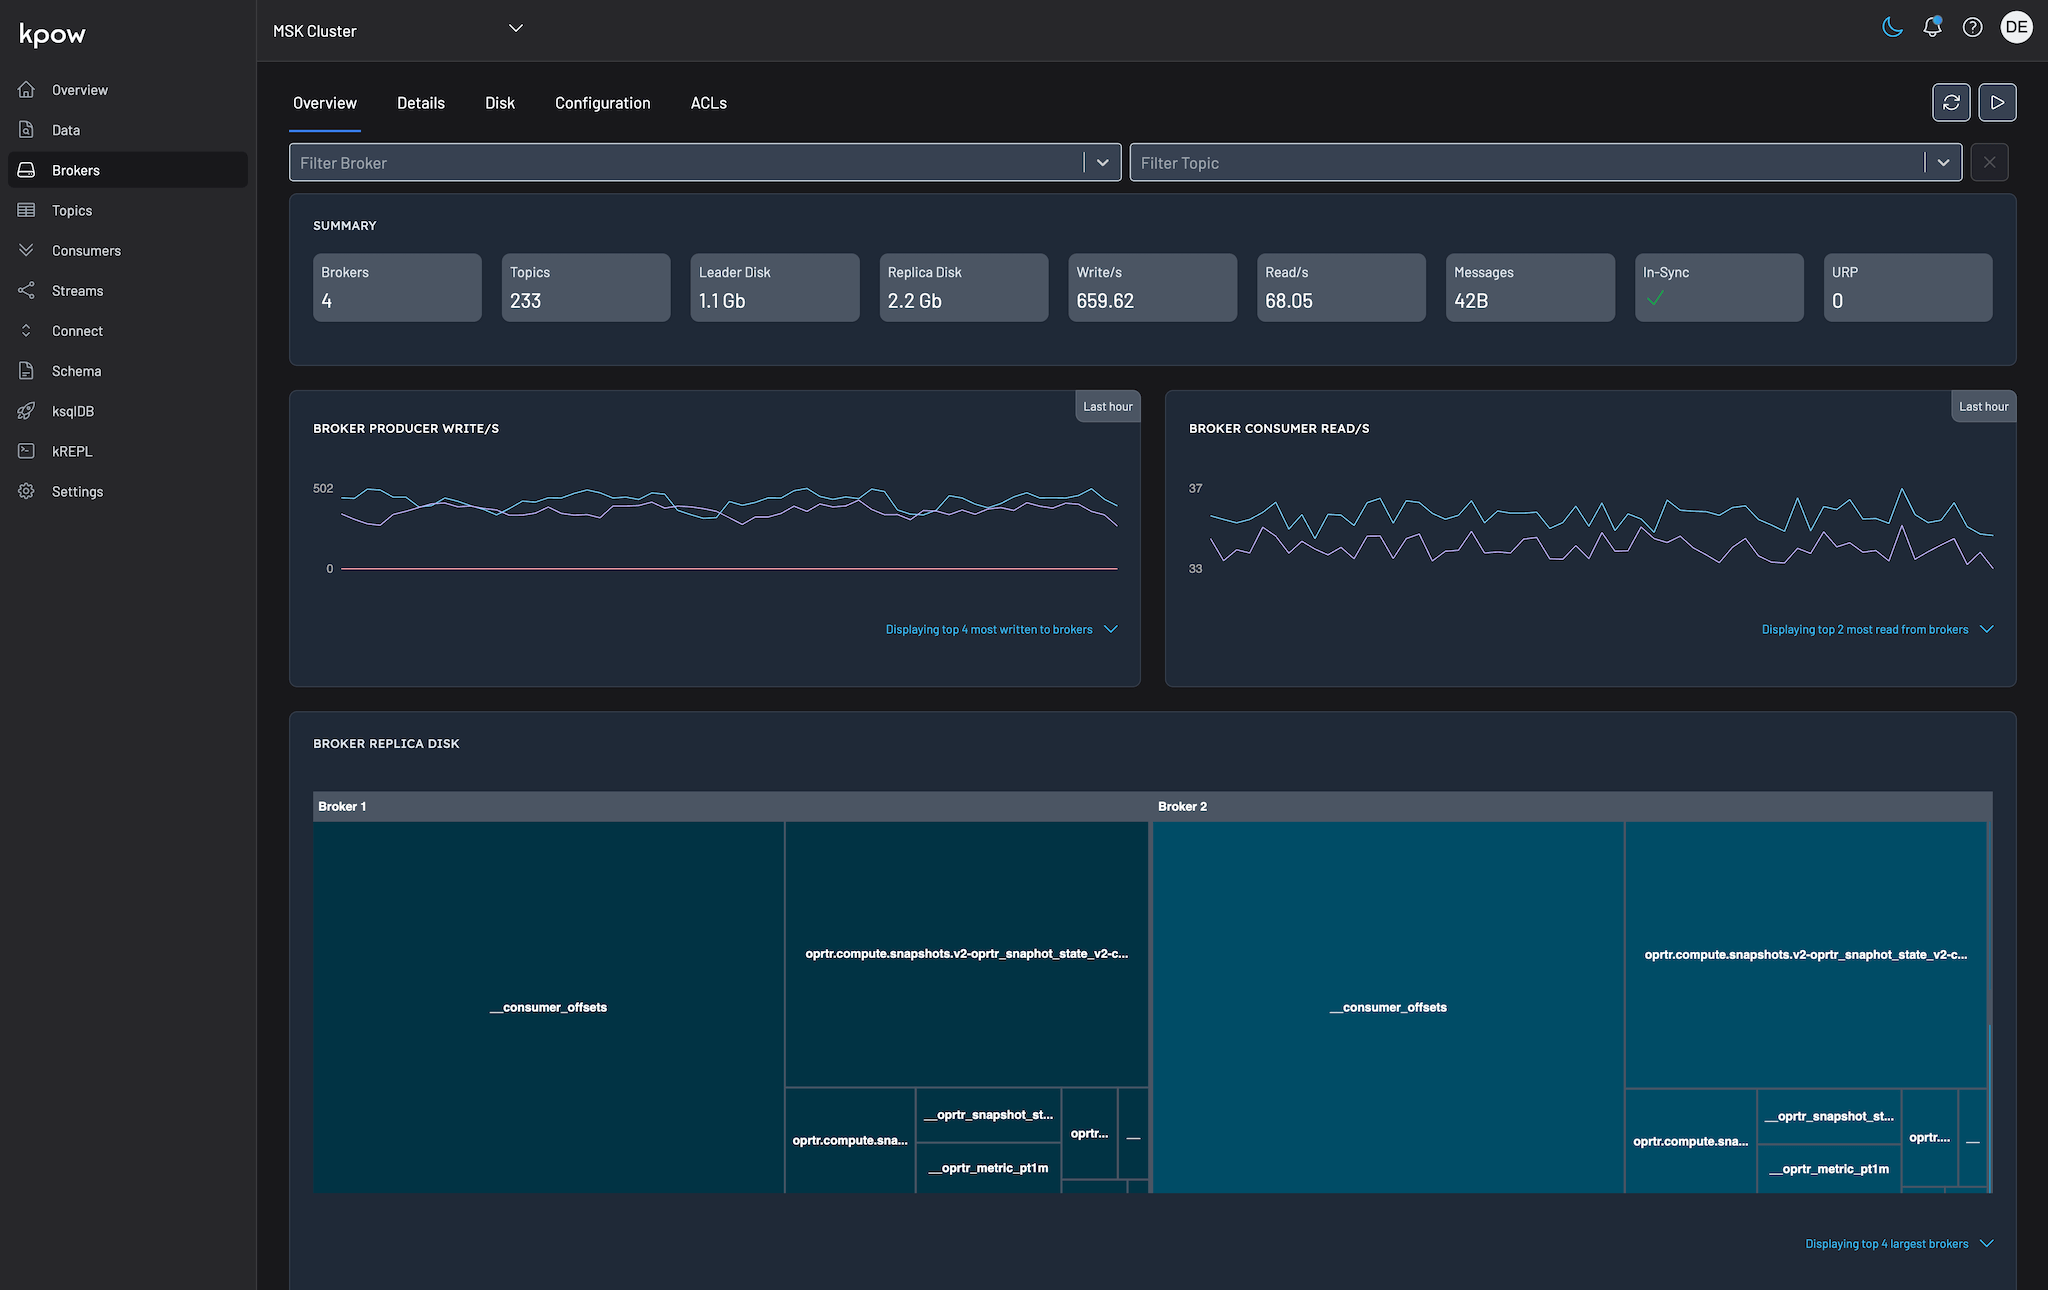Image resolution: width=2048 pixels, height=1290 pixels.
Task: Switch to the Configuration tab
Action: (602, 103)
